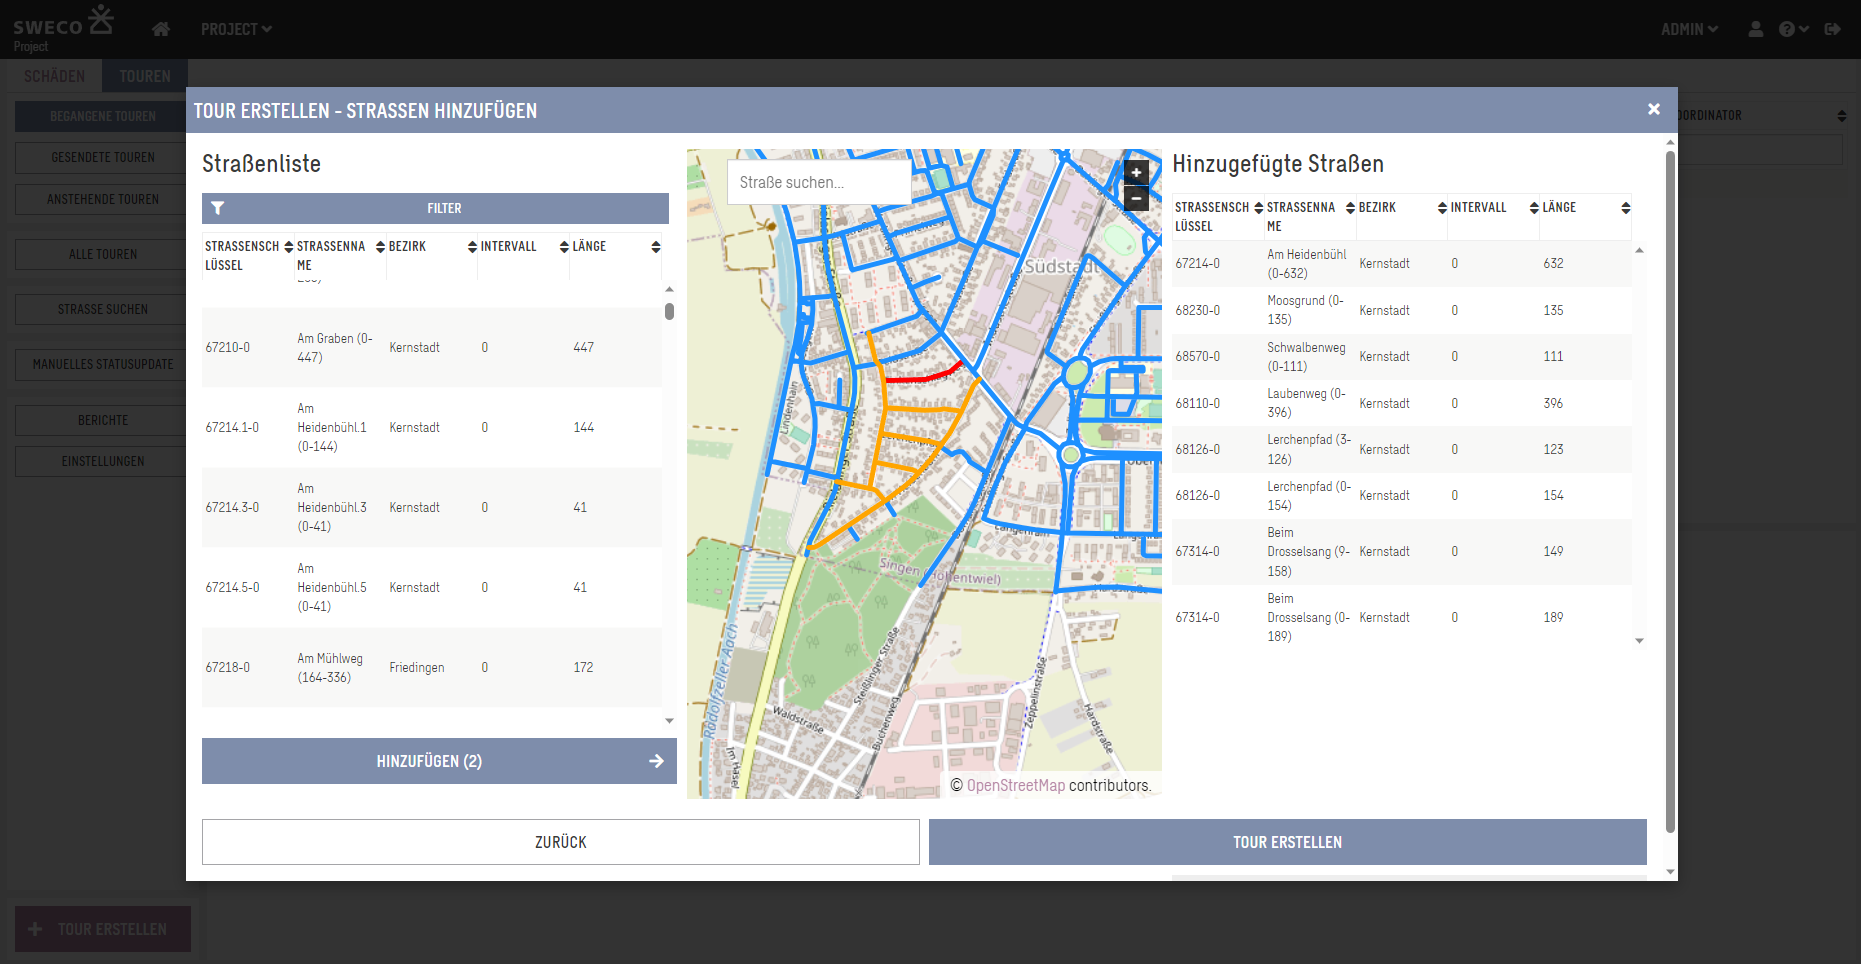1861x964 pixels.
Task: Click the Zurück button
Action: 560,842
